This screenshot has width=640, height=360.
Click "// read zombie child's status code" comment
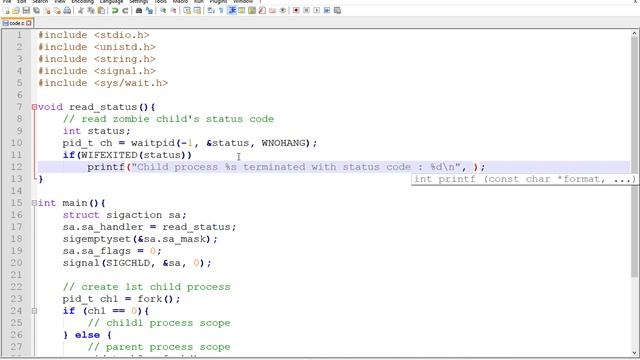[x=168, y=119]
